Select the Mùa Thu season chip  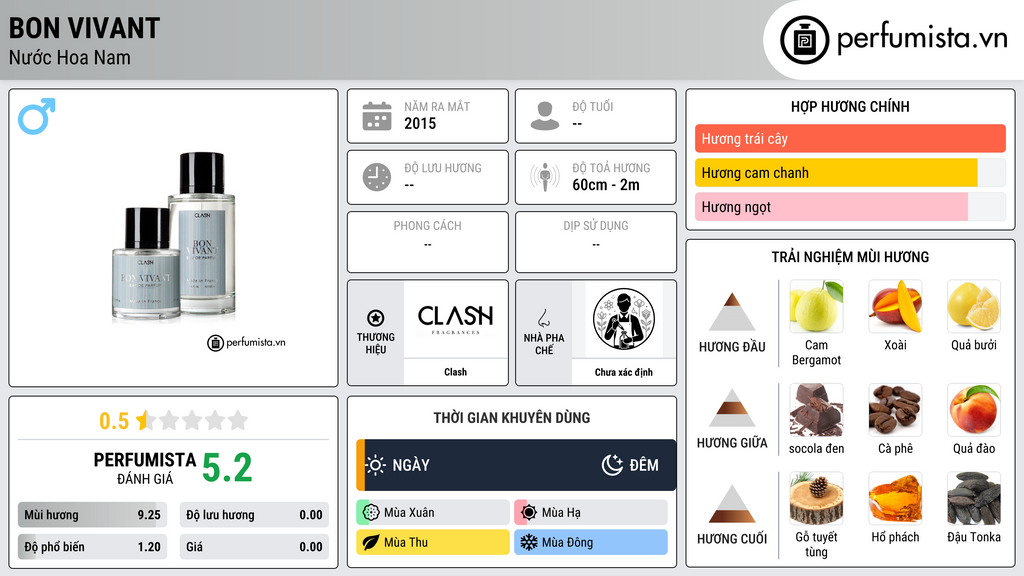tap(433, 542)
